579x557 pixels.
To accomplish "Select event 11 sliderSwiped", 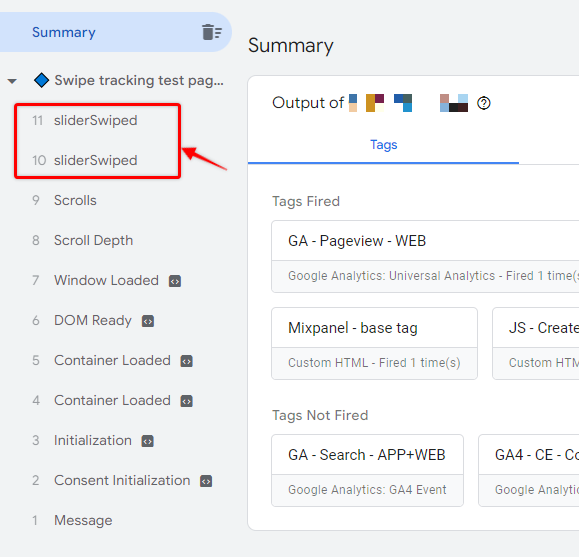I will pos(97,120).
